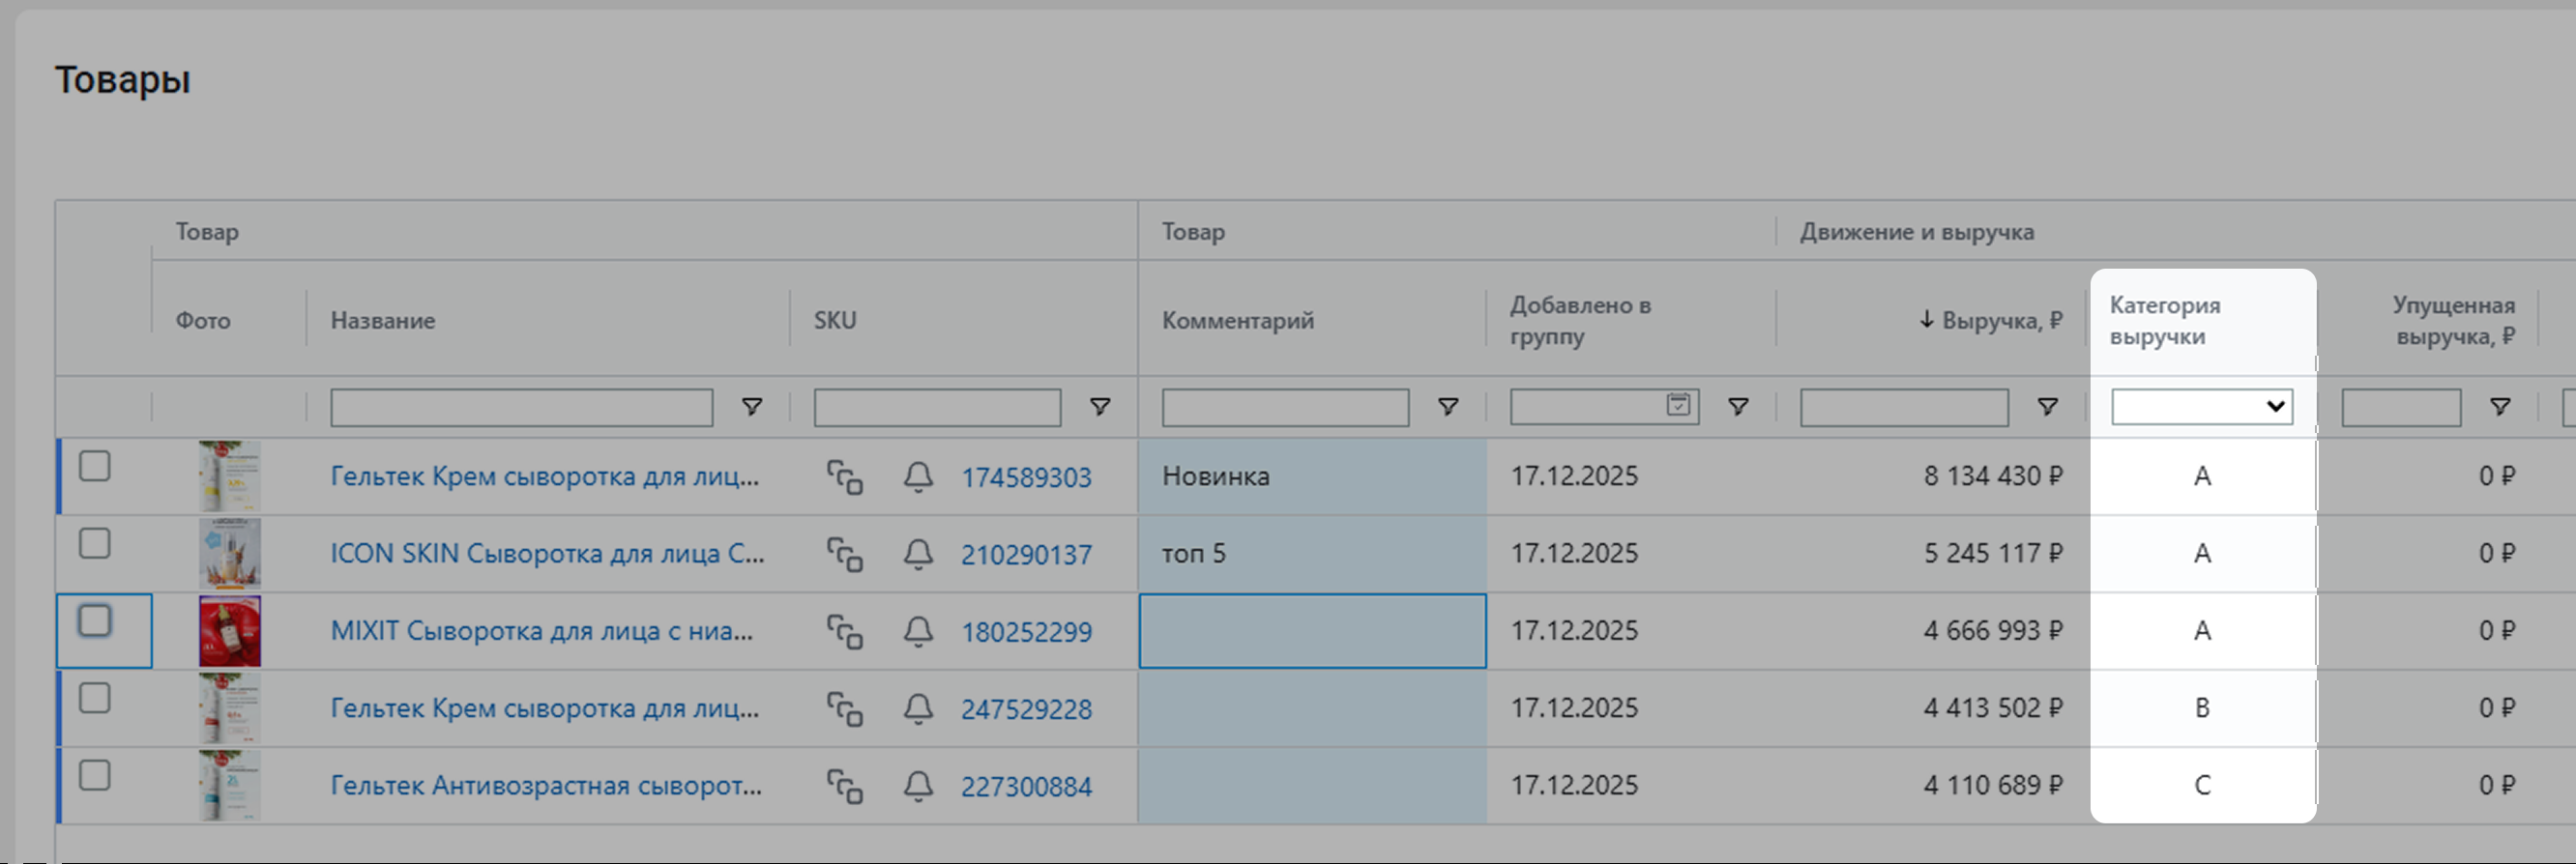The height and width of the screenshot is (864, 2576).
Task: Open the Категория выручки dropdown filter
Action: (2201, 407)
